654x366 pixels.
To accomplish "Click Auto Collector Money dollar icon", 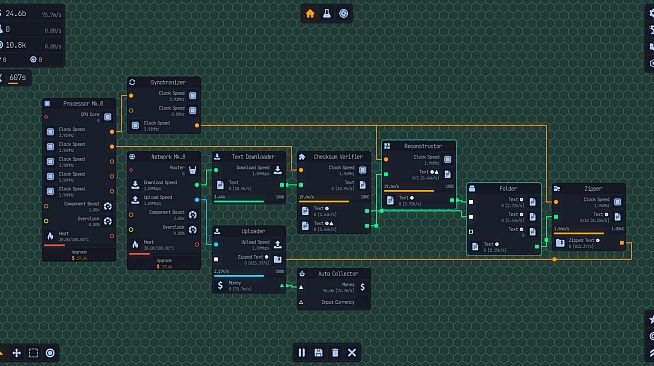I will pyautogui.click(x=363, y=287).
